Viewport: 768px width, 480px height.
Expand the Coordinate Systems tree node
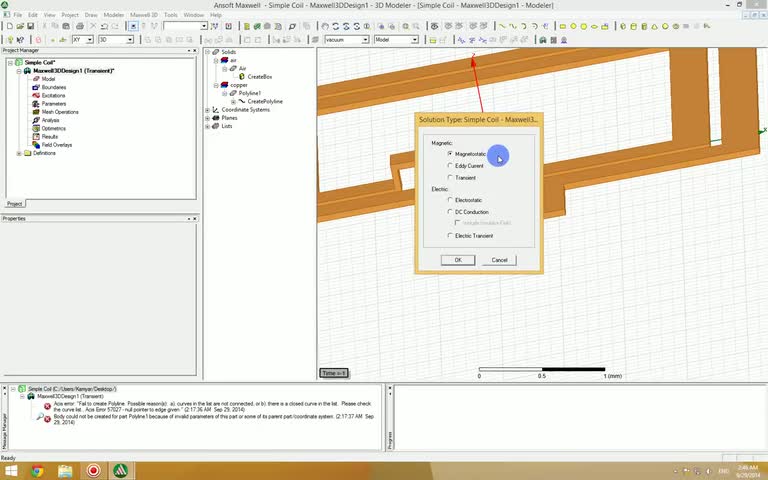(x=208, y=109)
